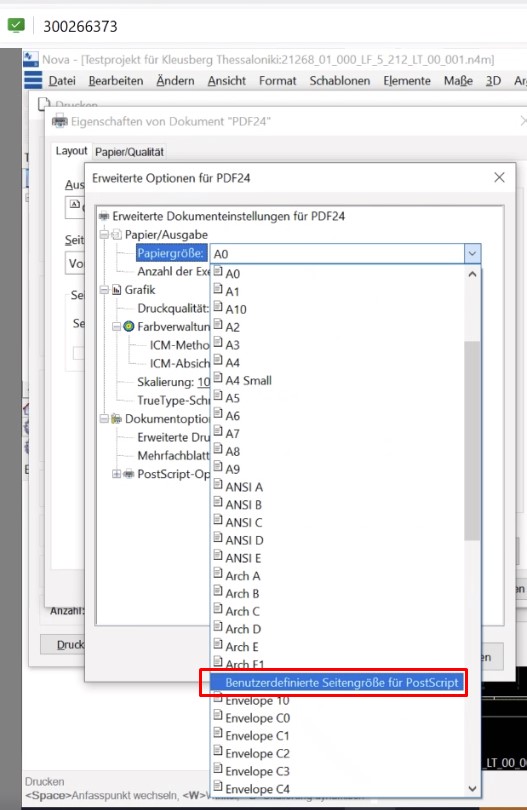The image size is (527, 810).
Task: Click the PostScript-Optionen printer icon
Action: click(129, 474)
